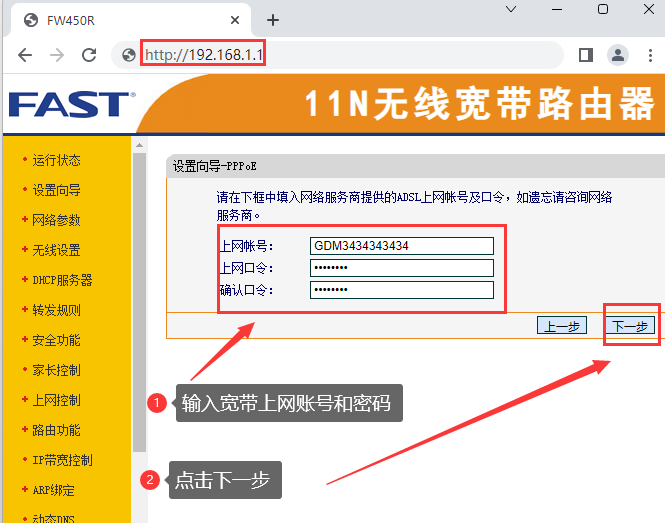665x523 pixels.
Task: Open the tab search chevron dropdown
Action: point(511,9)
